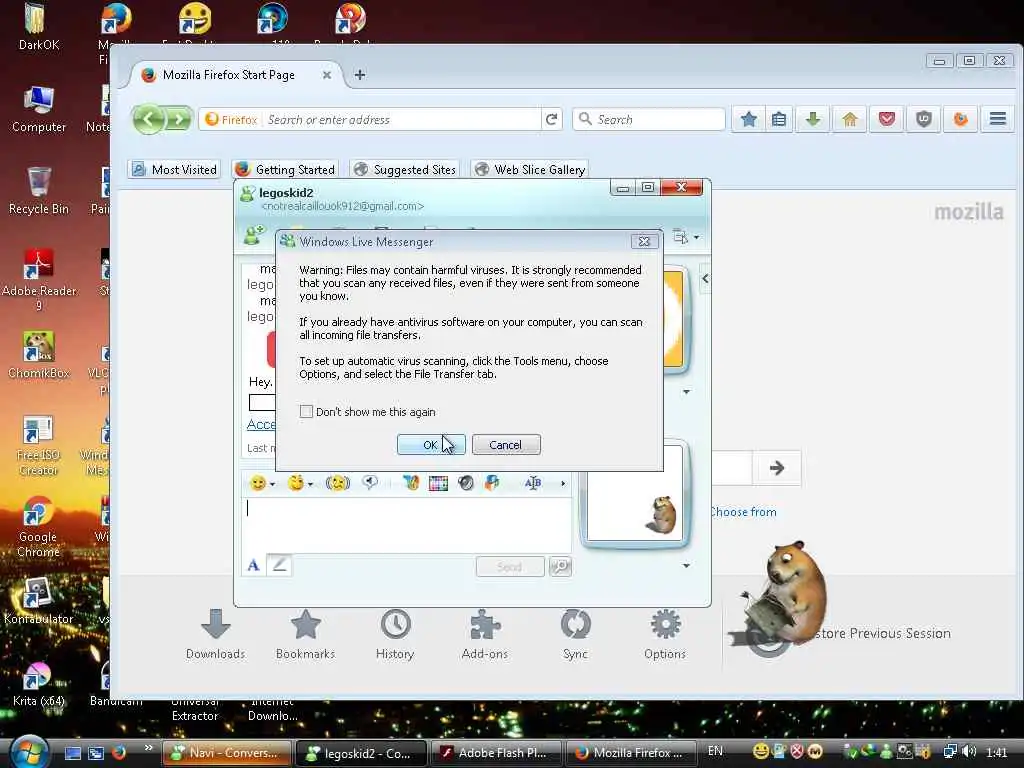The image size is (1024, 768).
Task: Cancel the Messenger virus warning dialog
Action: [506, 445]
